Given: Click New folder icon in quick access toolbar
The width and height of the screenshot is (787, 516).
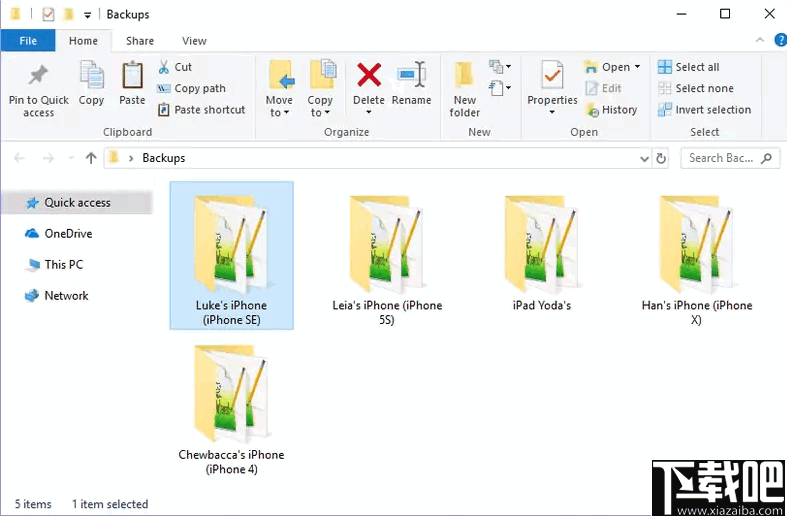Looking at the screenshot, I should click(68, 14).
